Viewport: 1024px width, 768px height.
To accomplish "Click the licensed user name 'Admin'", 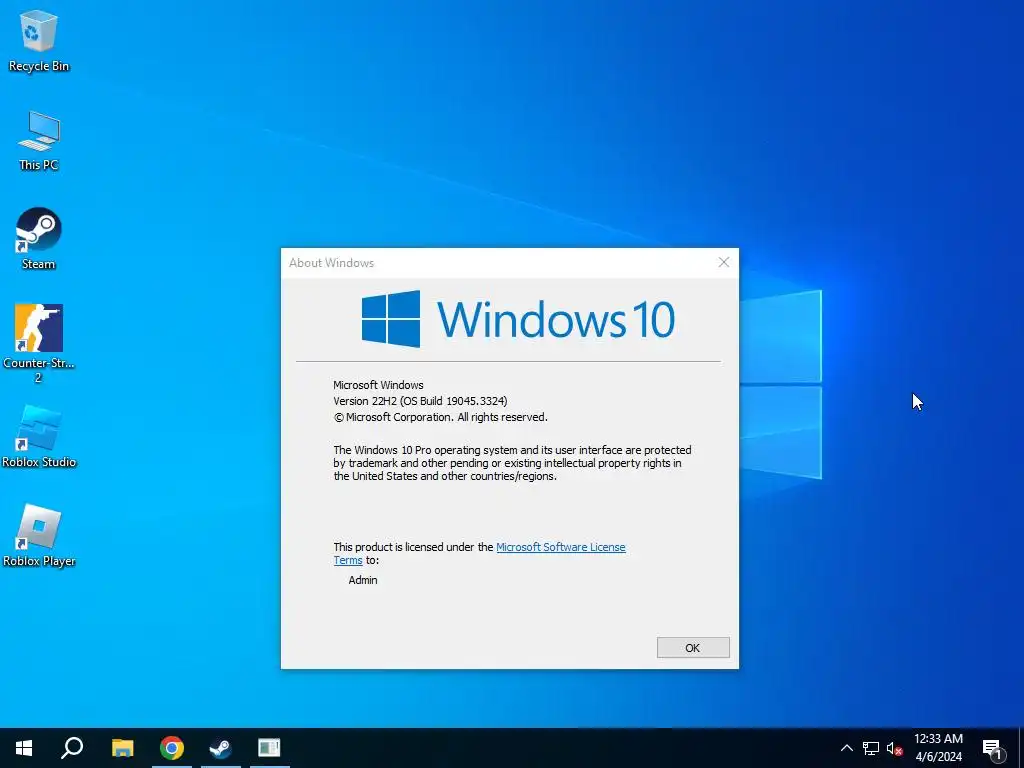I will click(x=362, y=580).
